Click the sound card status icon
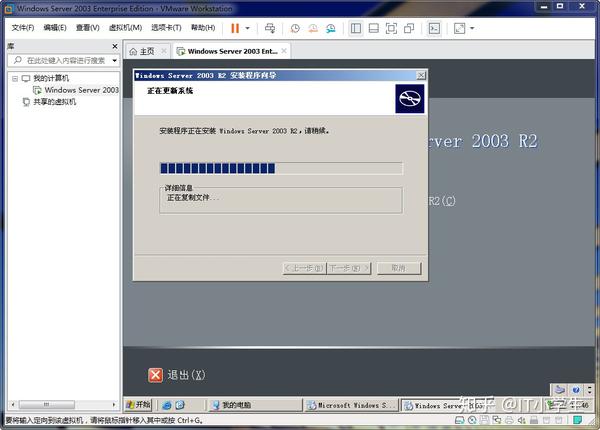Screen dimensions: 600x430 (x=522, y=420)
